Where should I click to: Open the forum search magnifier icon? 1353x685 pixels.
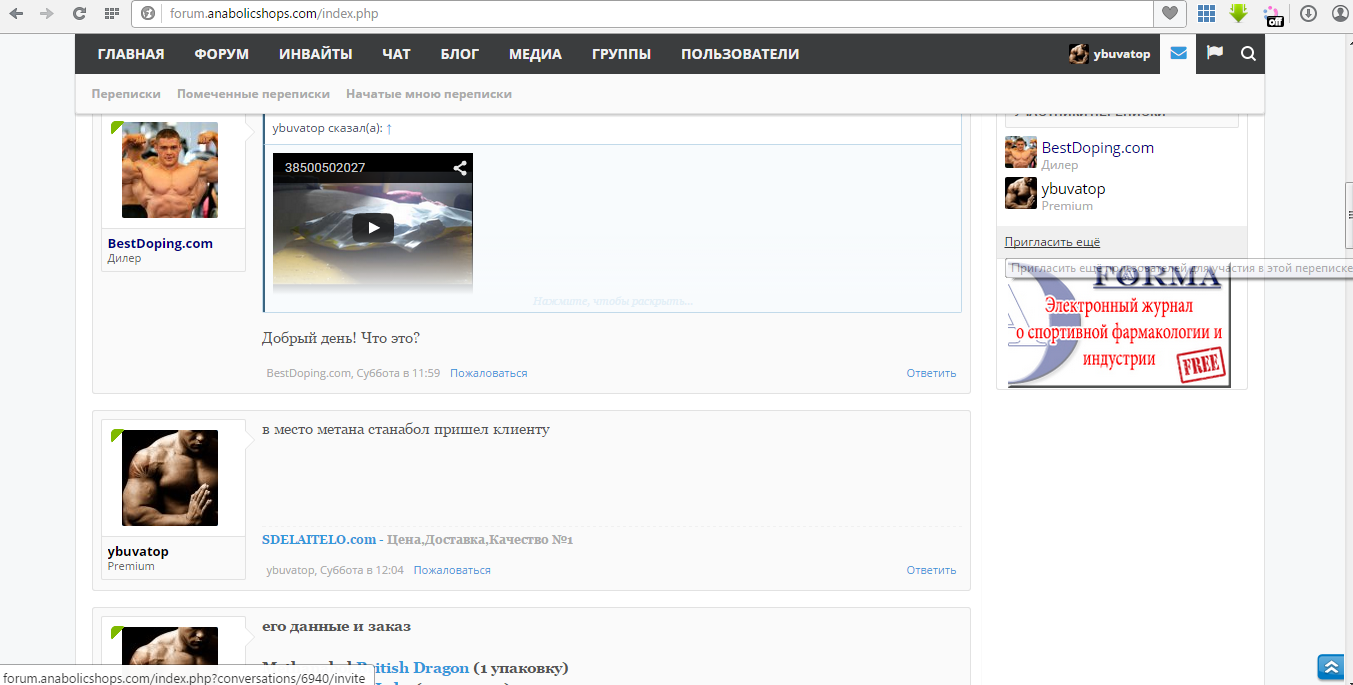pyautogui.click(x=1248, y=54)
